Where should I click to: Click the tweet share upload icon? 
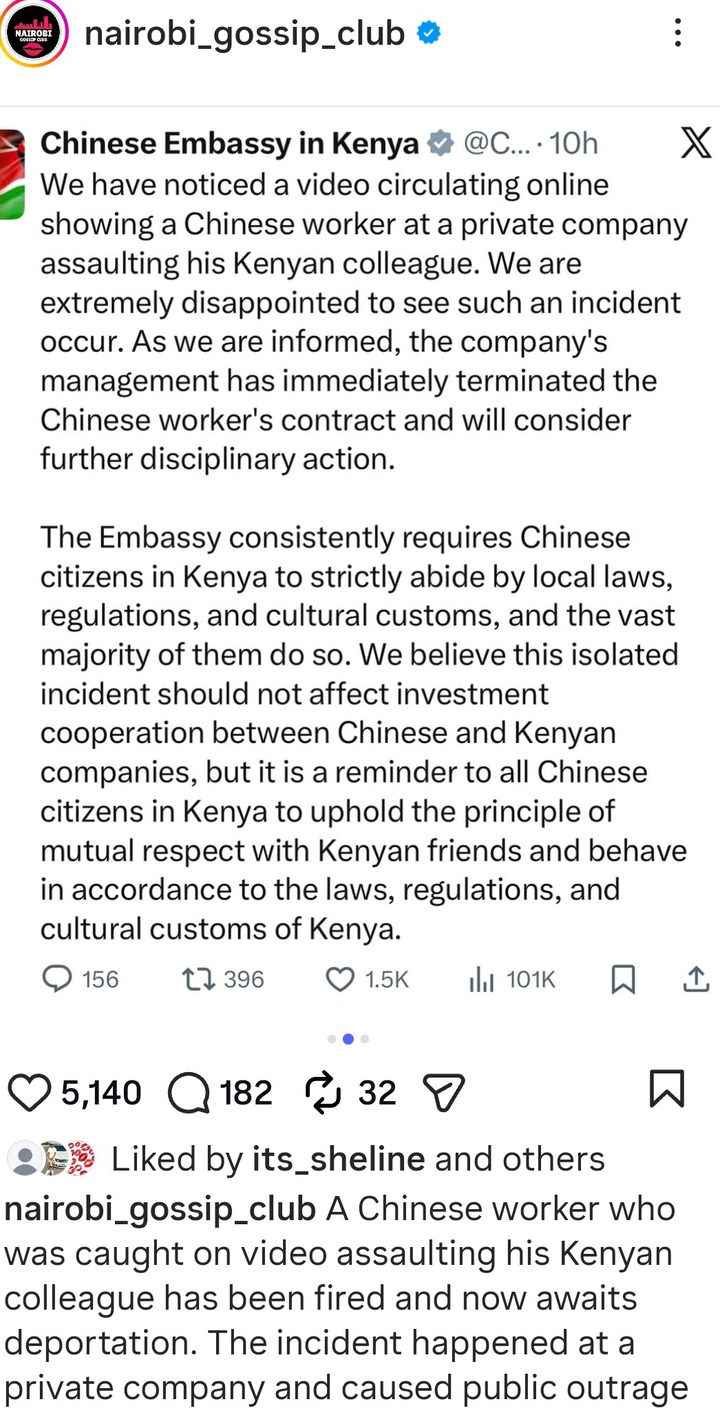pos(695,979)
